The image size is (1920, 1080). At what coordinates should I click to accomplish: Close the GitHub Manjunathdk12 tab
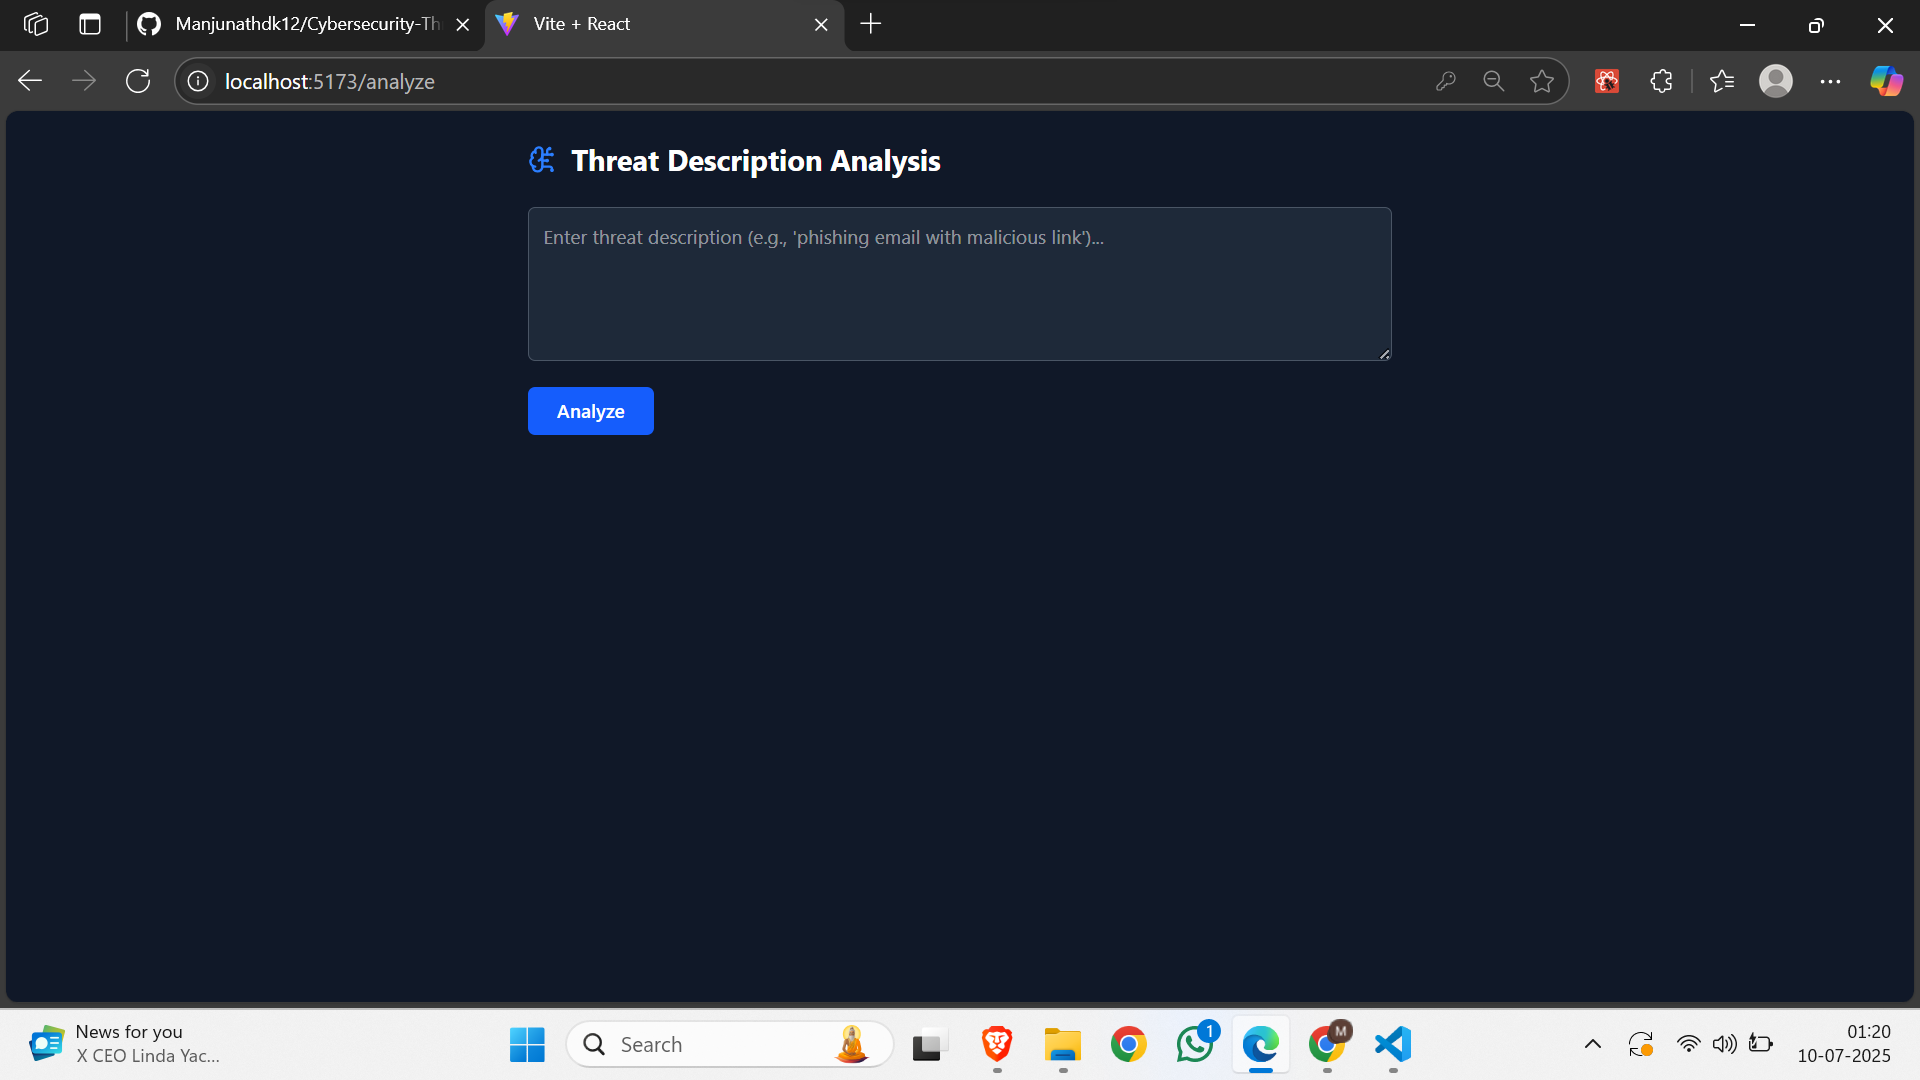462,25
